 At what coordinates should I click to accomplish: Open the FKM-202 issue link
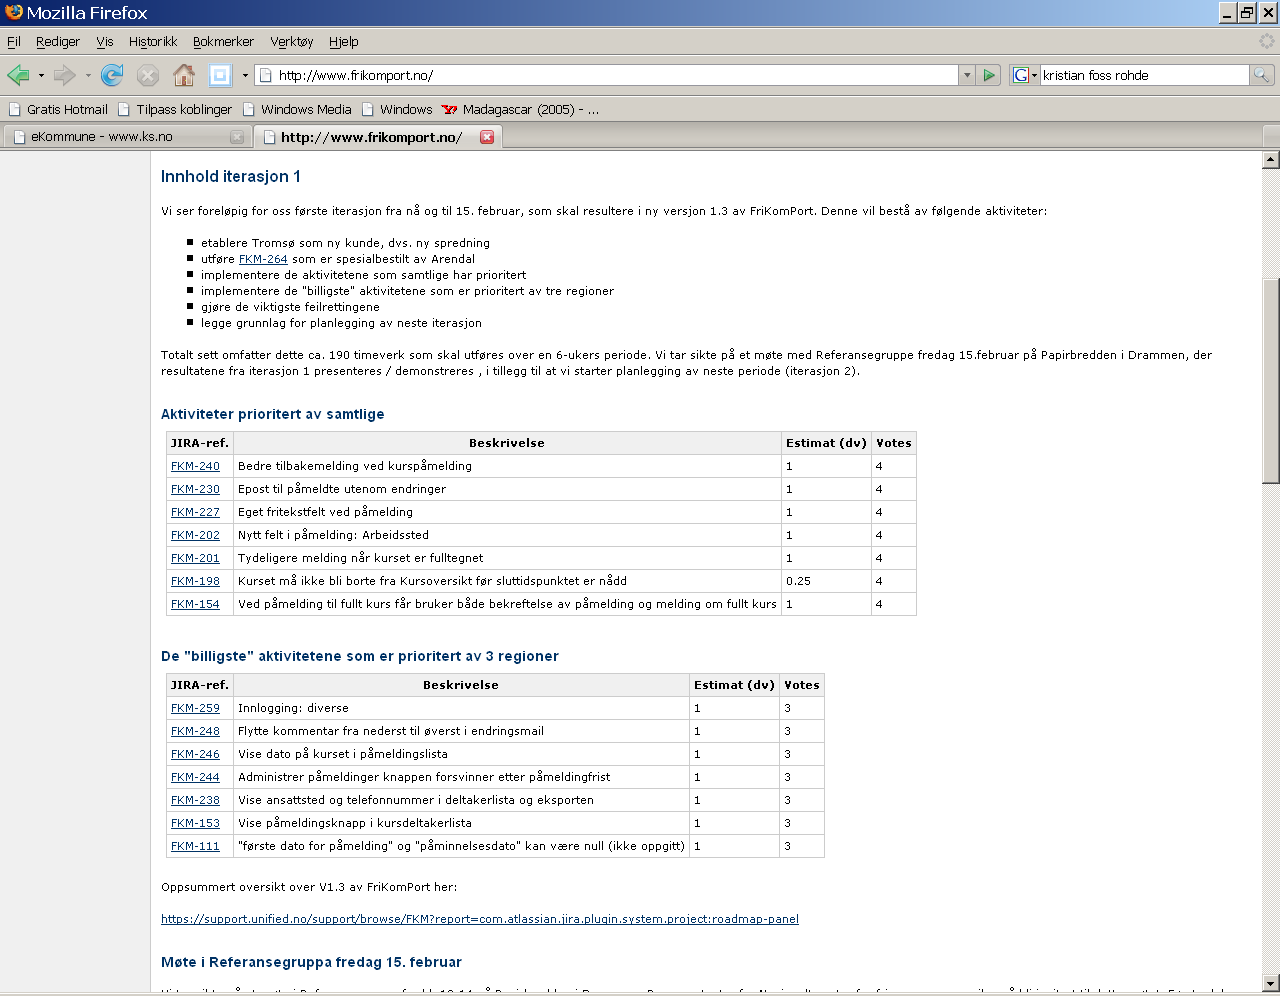195,535
